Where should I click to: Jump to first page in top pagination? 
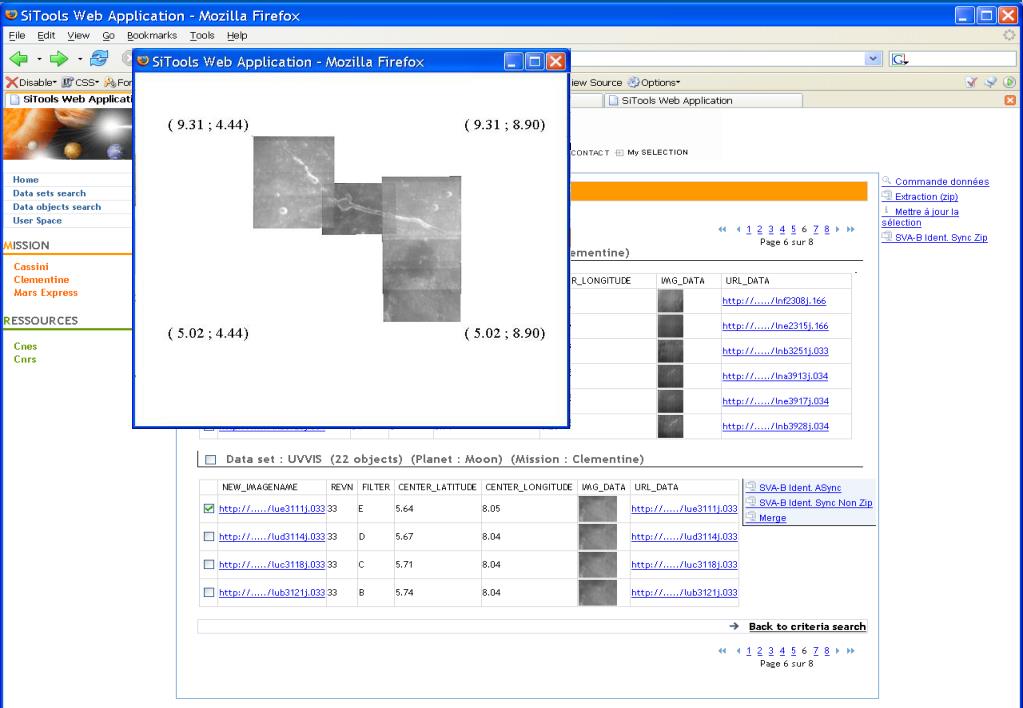tap(722, 229)
